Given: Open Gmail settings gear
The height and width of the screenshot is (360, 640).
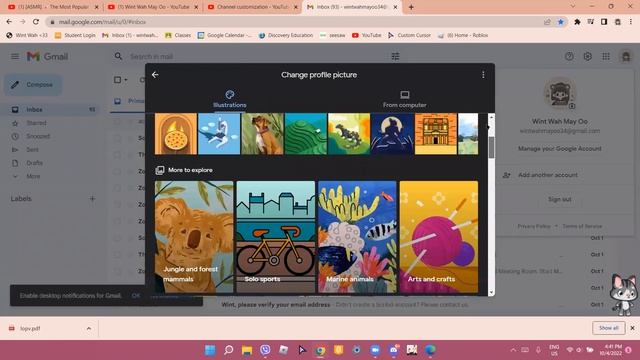Looking at the screenshot, I should tap(587, 56).
